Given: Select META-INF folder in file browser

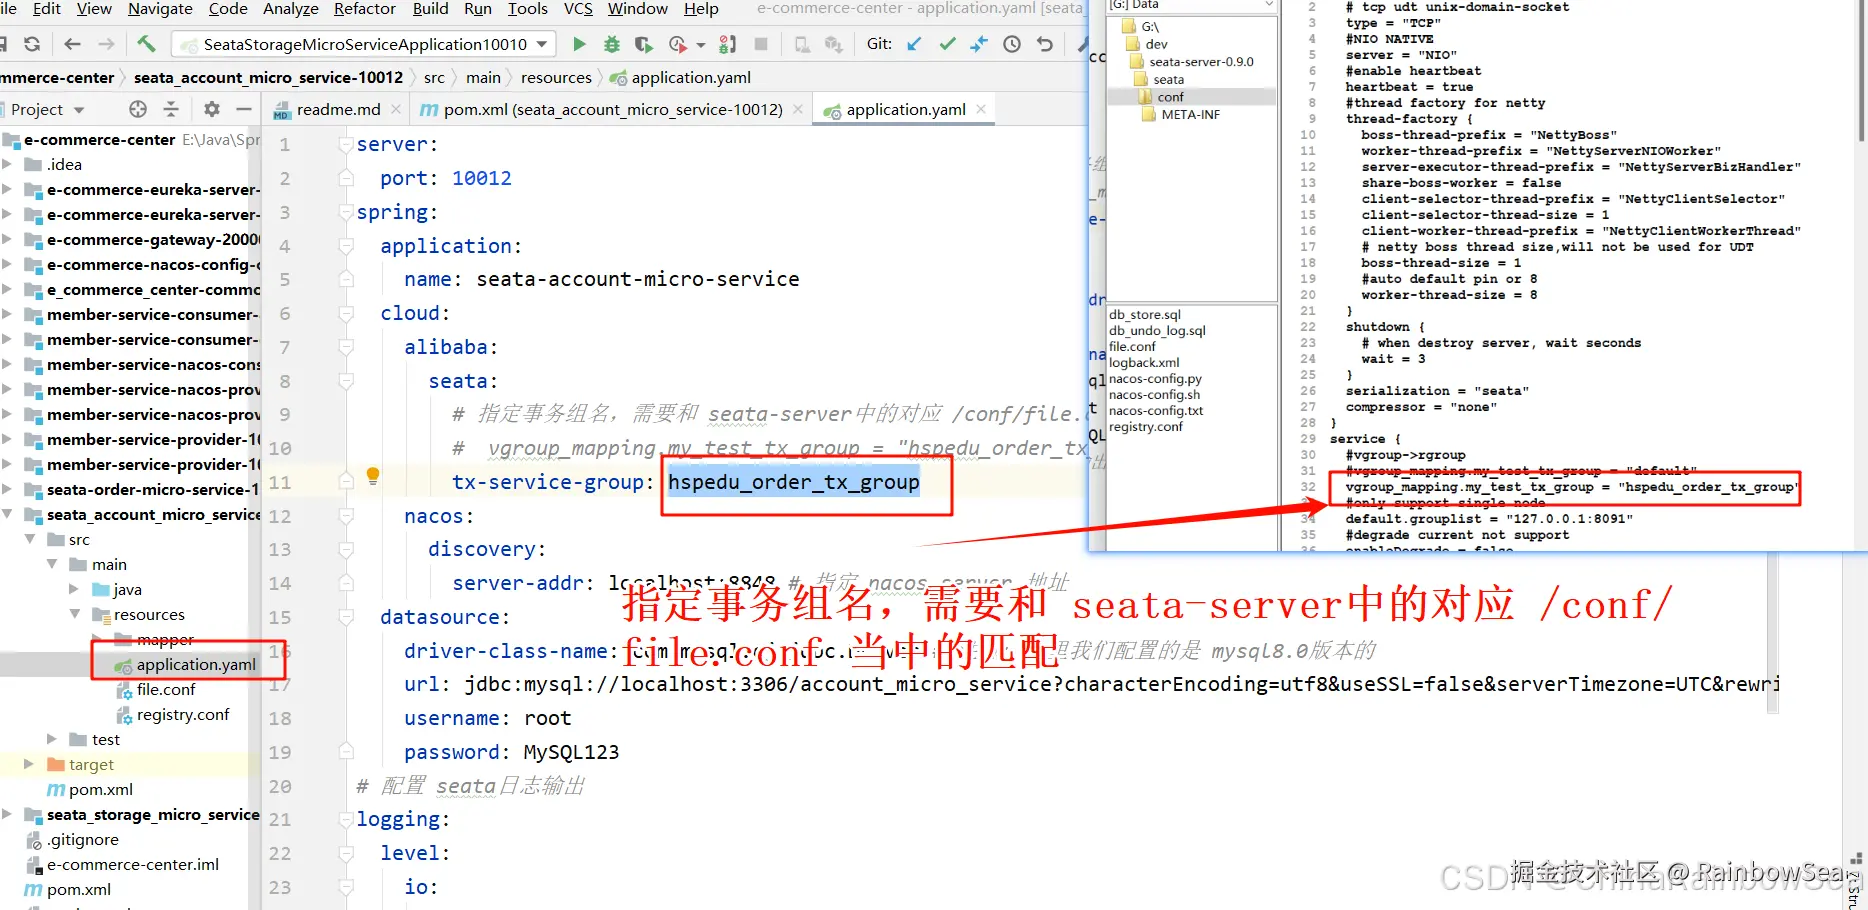Looking at the screenshot, I should click(1190, 114).
